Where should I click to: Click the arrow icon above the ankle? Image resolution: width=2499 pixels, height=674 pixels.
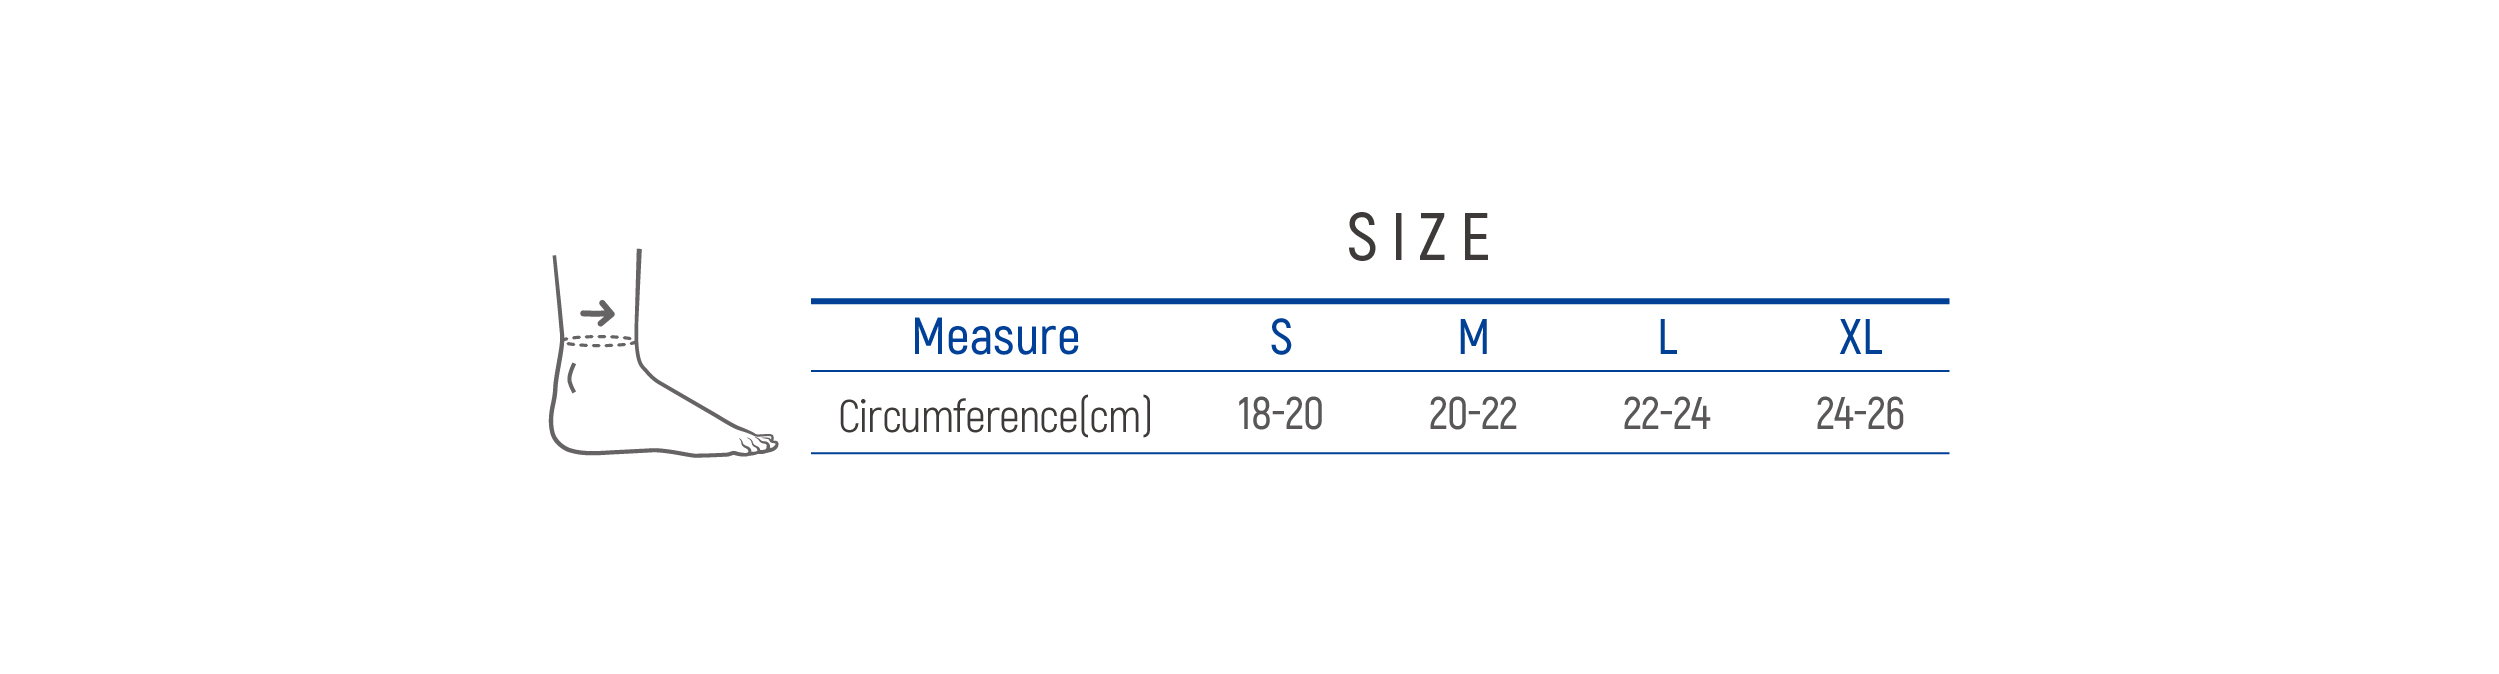pyautogui.click(x=598, y=314)
